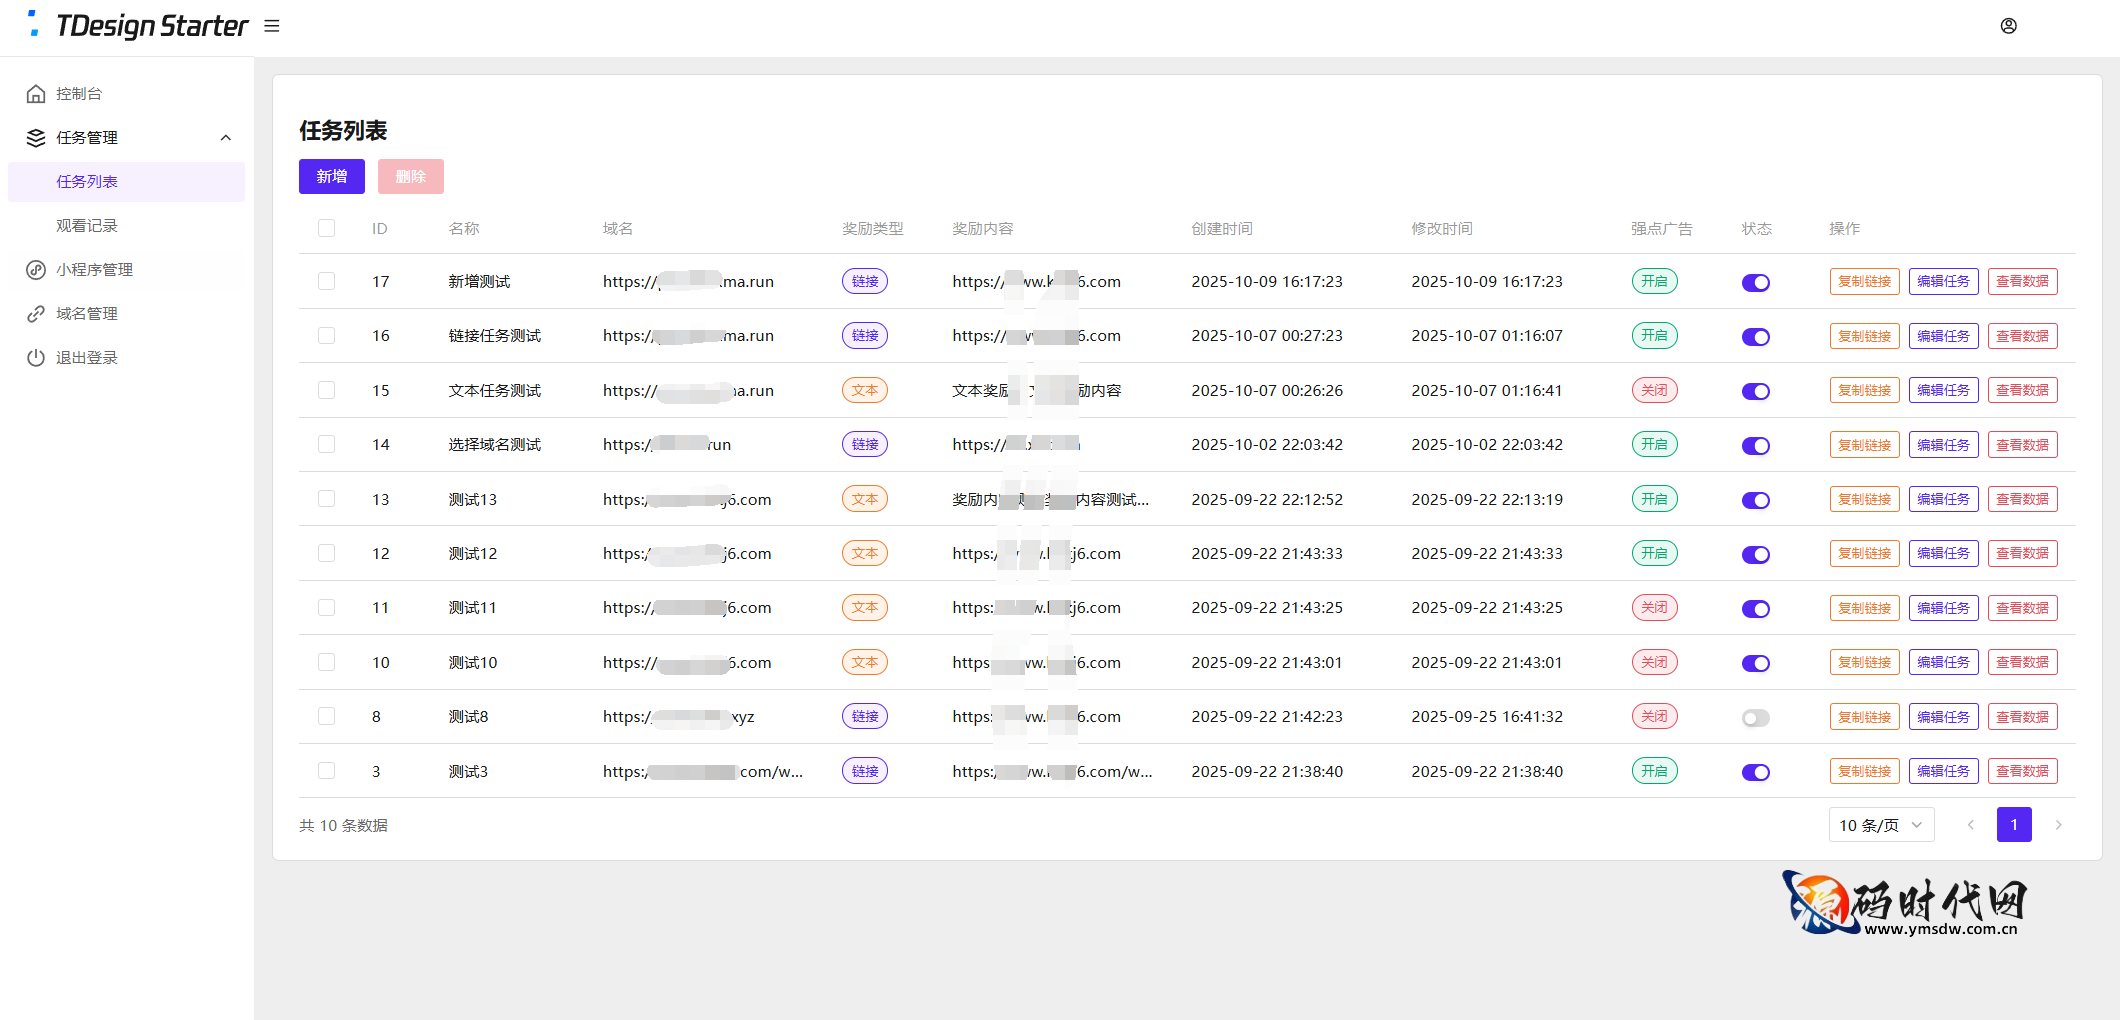Go to next page arrow in pagination

coord(2058,825)
